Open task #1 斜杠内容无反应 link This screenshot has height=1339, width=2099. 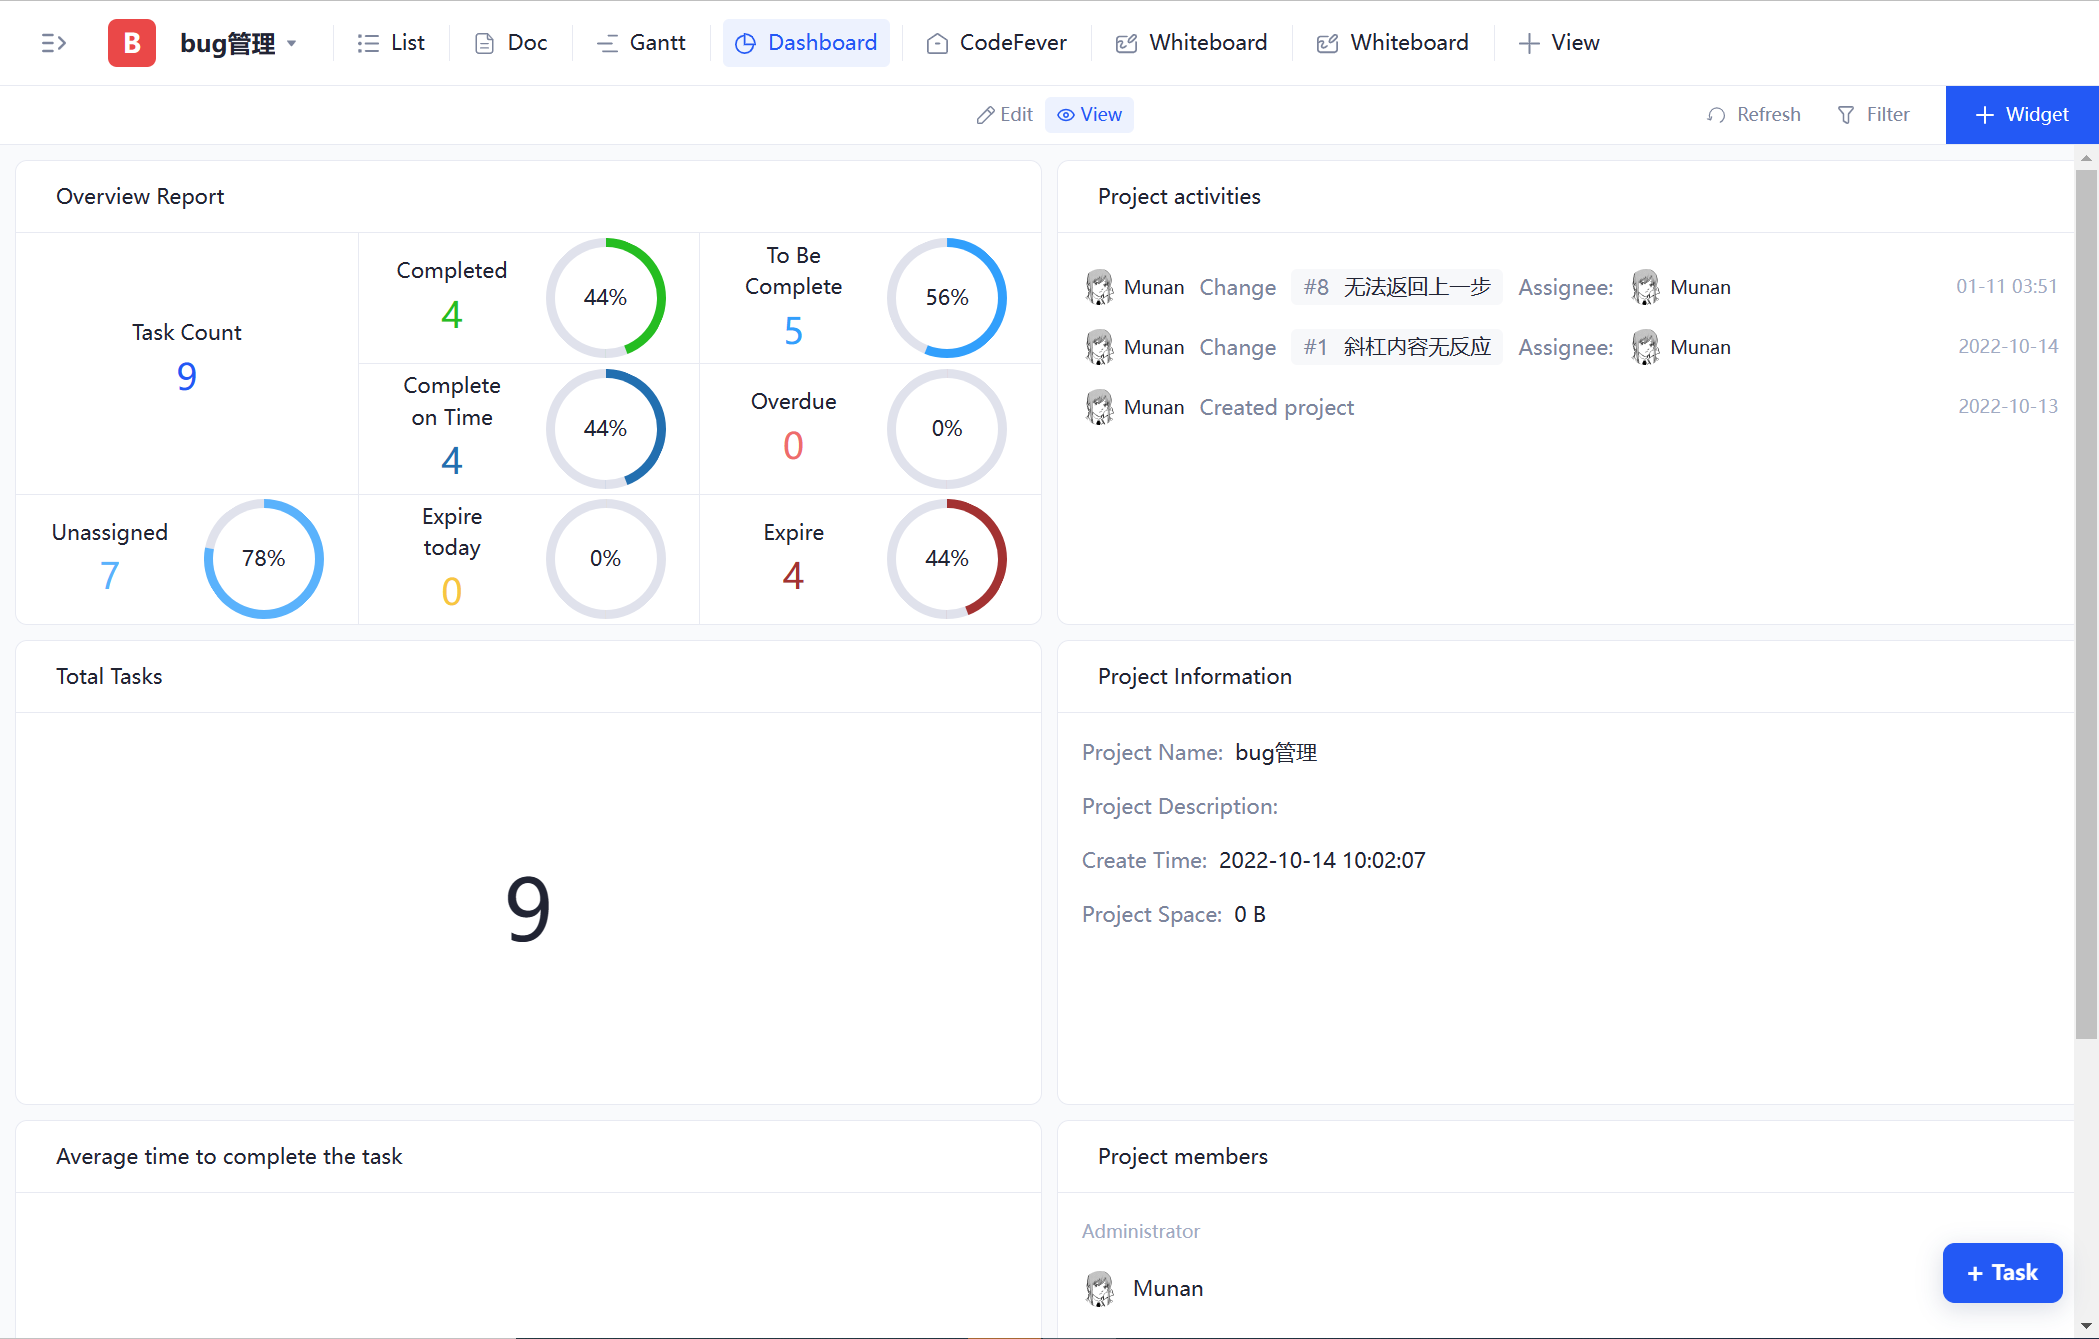[x=1396, y=347]
